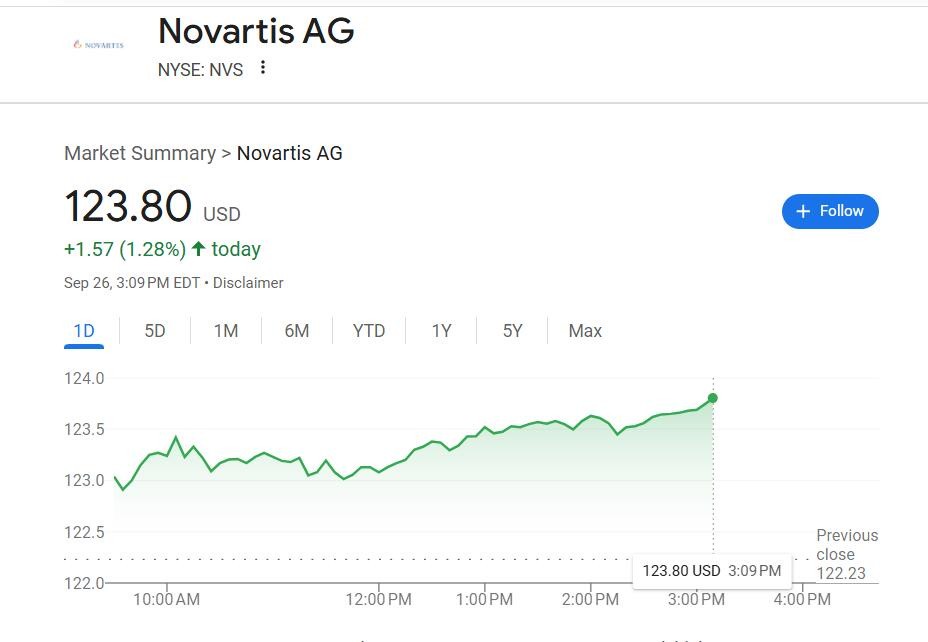Click the Follow button
The width and height of the screenshot is (928, 642).
pyautogui.click(x=830, y=211)
